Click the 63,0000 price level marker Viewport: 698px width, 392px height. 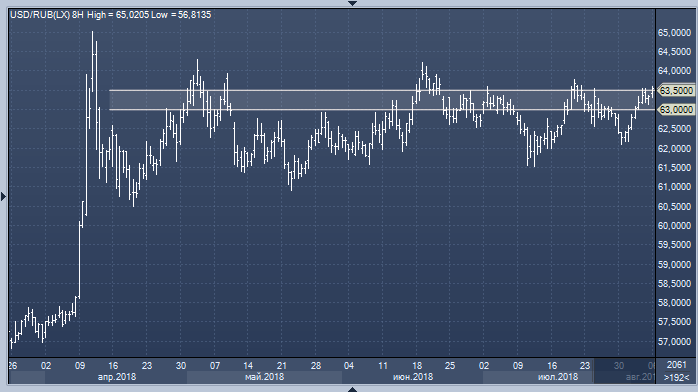[x=676, y=109]
